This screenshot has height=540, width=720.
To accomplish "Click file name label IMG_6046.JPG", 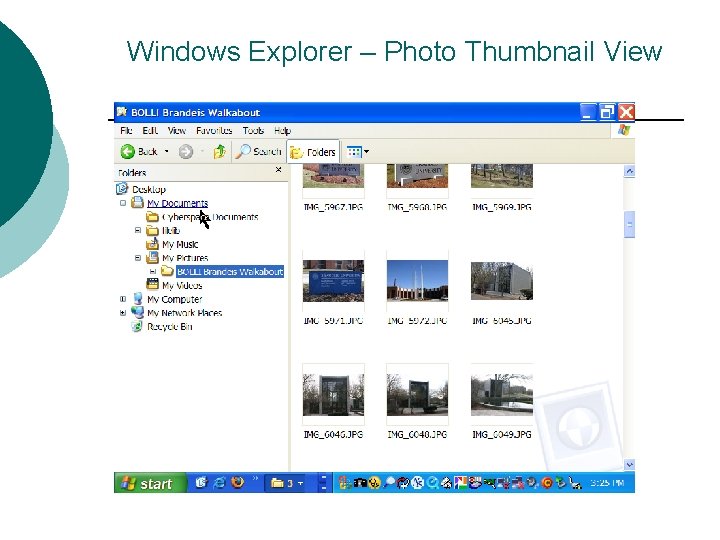I will [x=333, y=434].
